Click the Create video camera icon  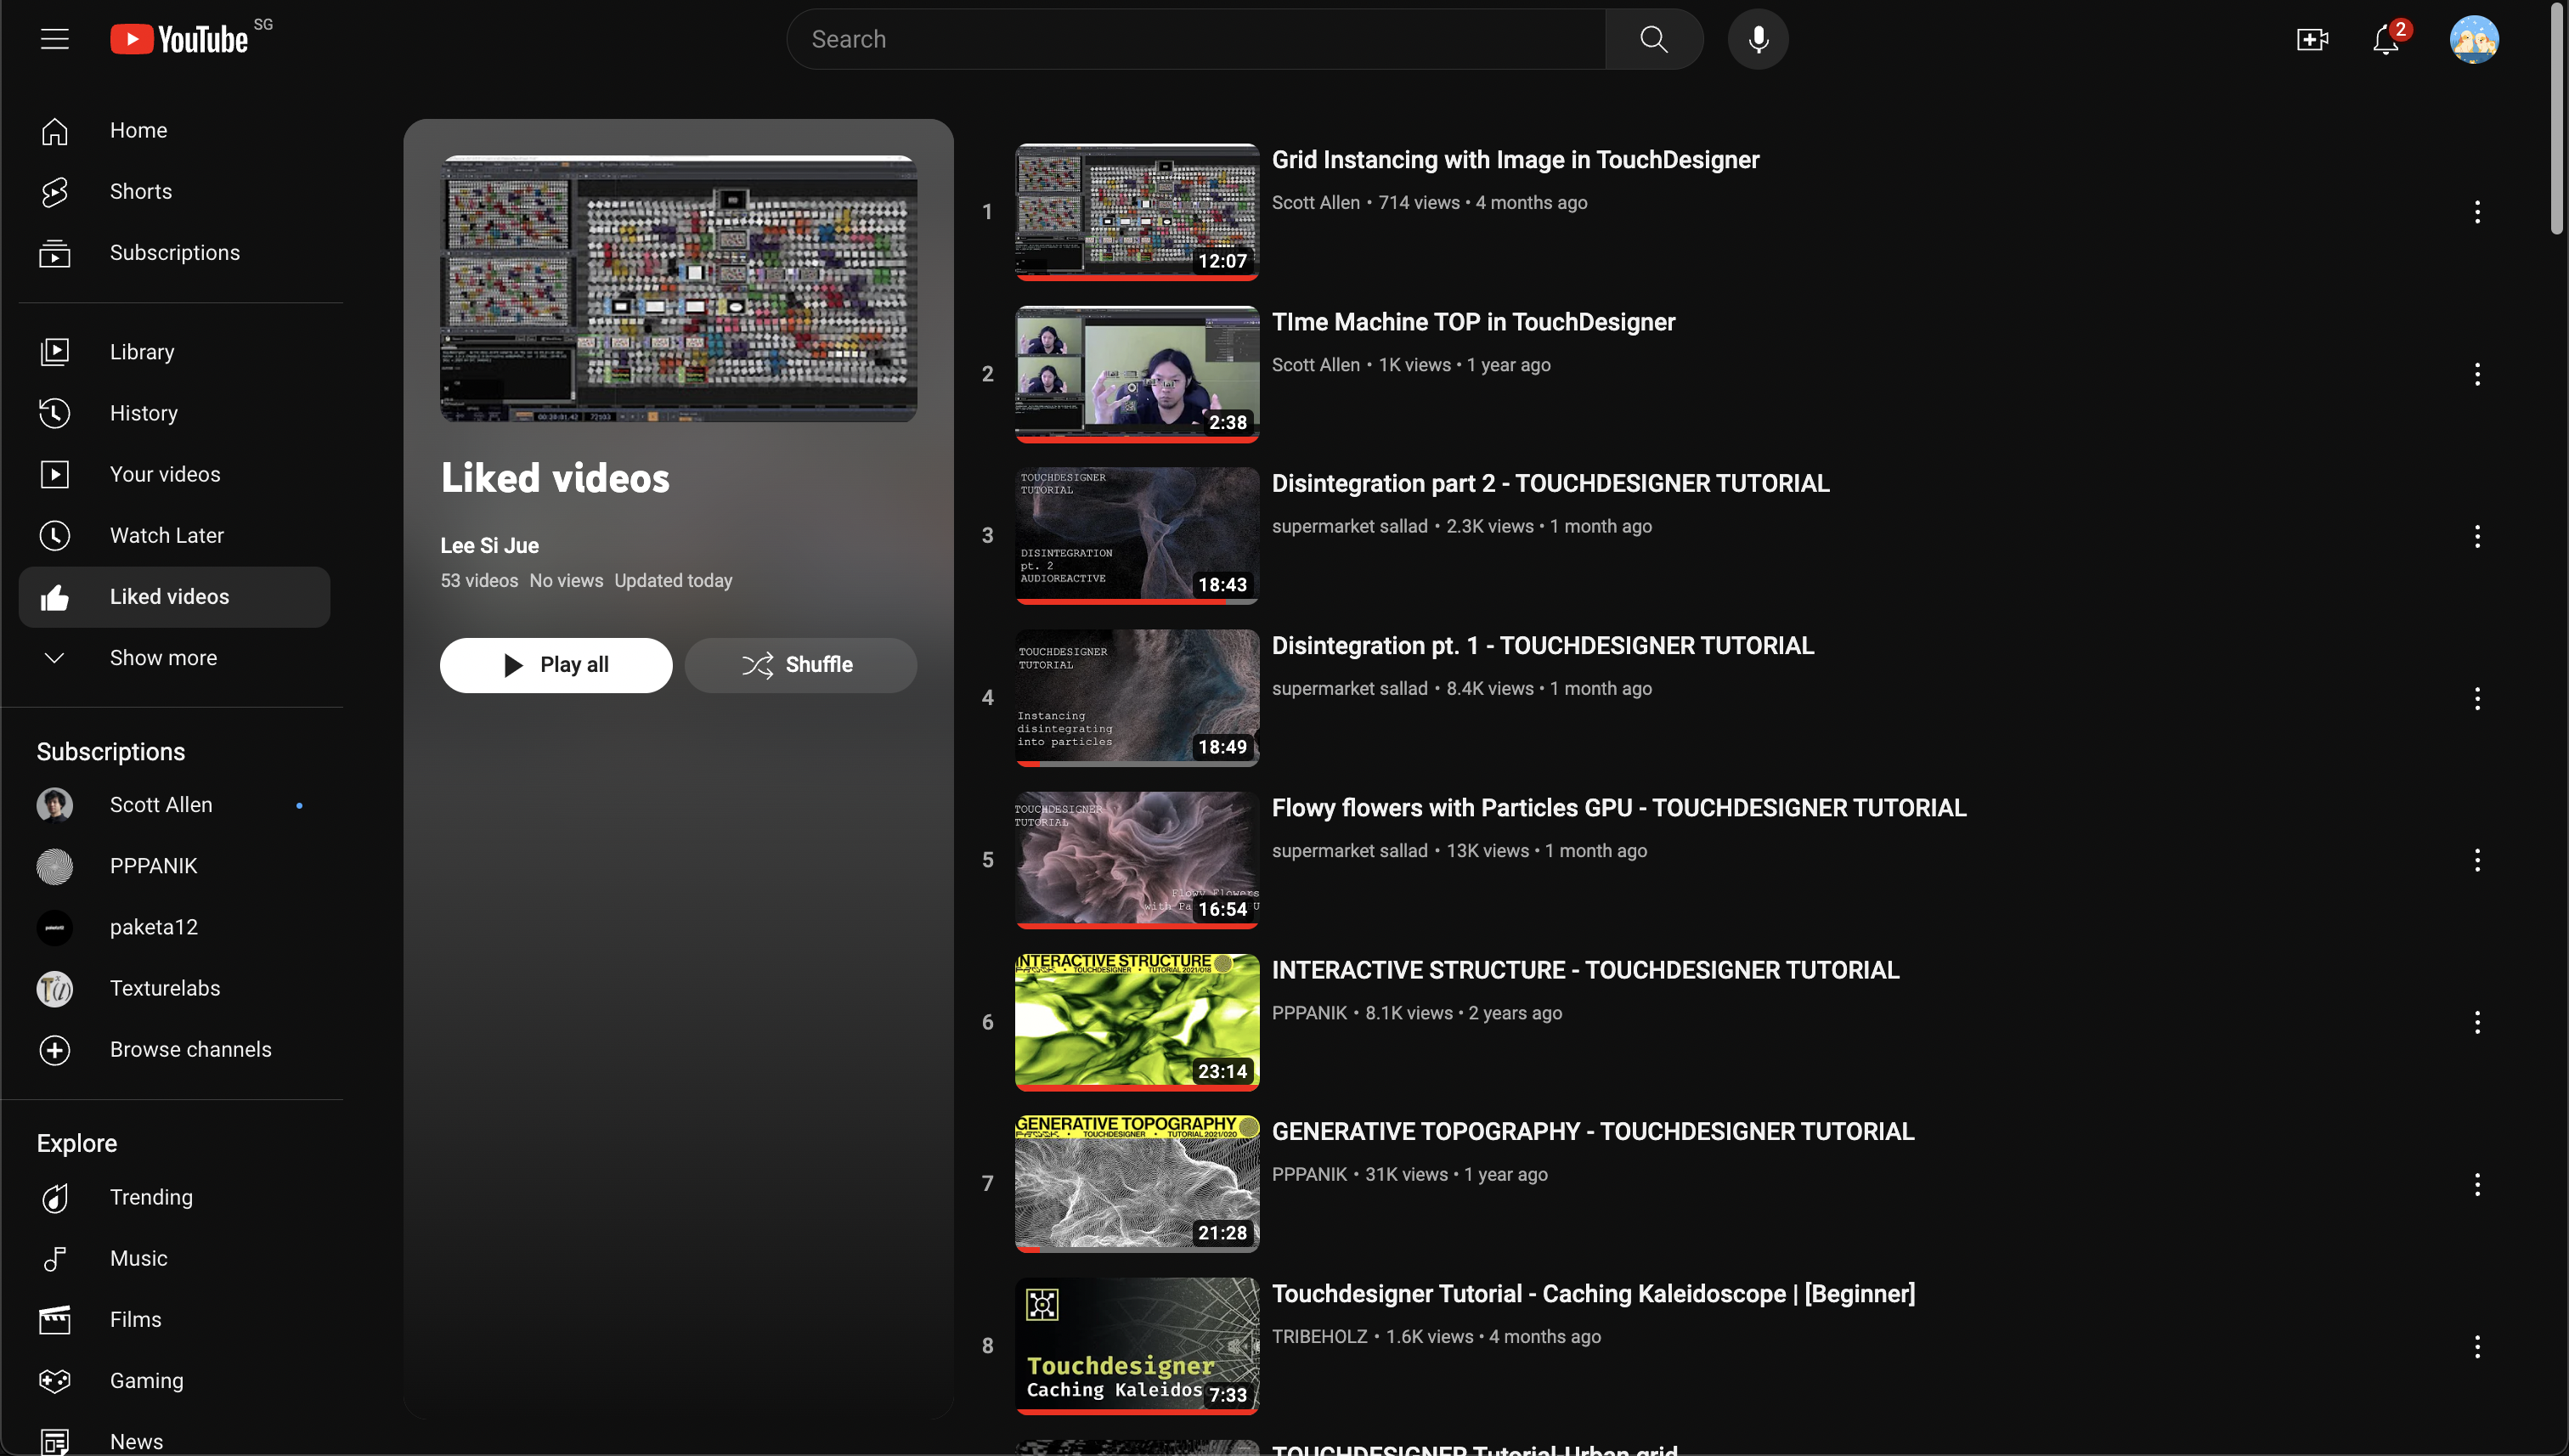(x=2311, y=39)
